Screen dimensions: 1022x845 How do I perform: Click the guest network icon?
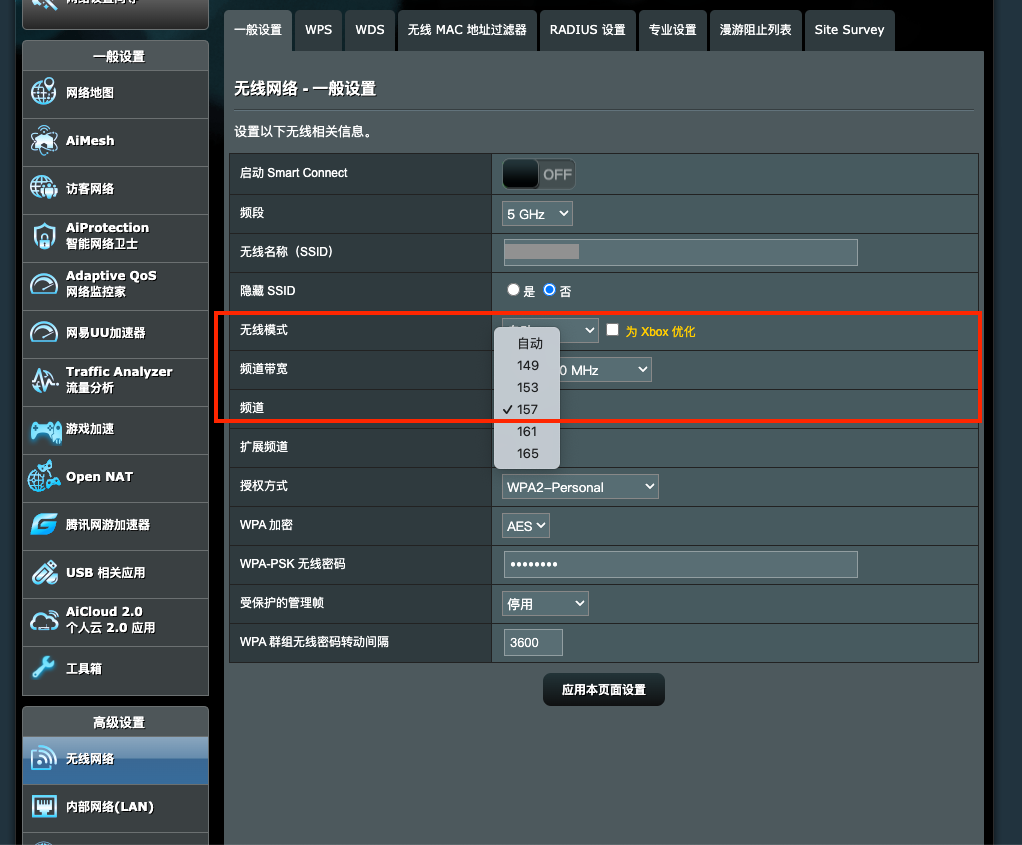[x=44, y=188]
